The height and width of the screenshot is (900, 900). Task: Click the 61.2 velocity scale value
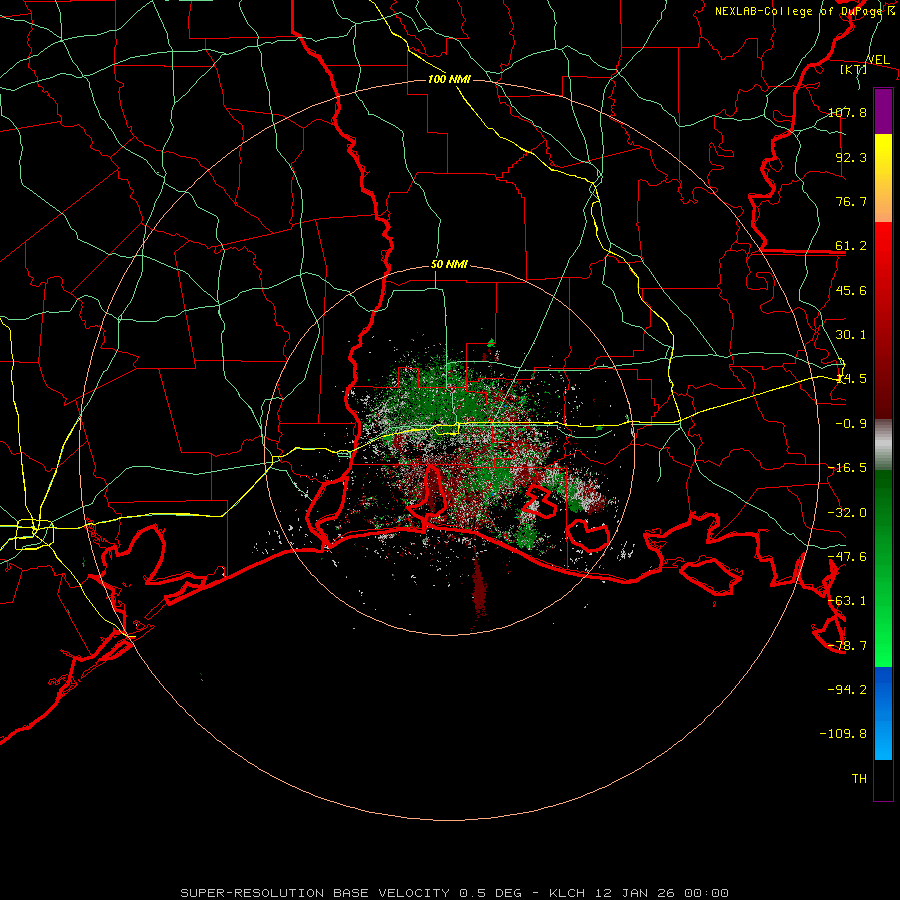point(851,246)
